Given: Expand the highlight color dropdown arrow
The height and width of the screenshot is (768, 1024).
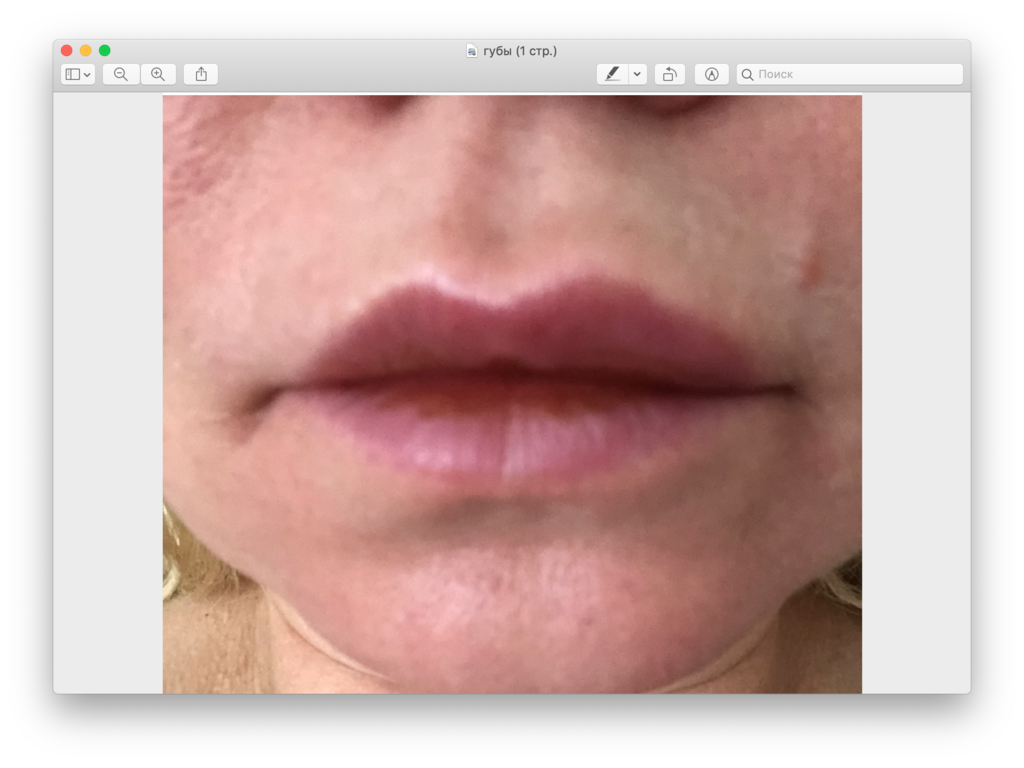Looking at the screenshot, I should click(x=637, y=74).
